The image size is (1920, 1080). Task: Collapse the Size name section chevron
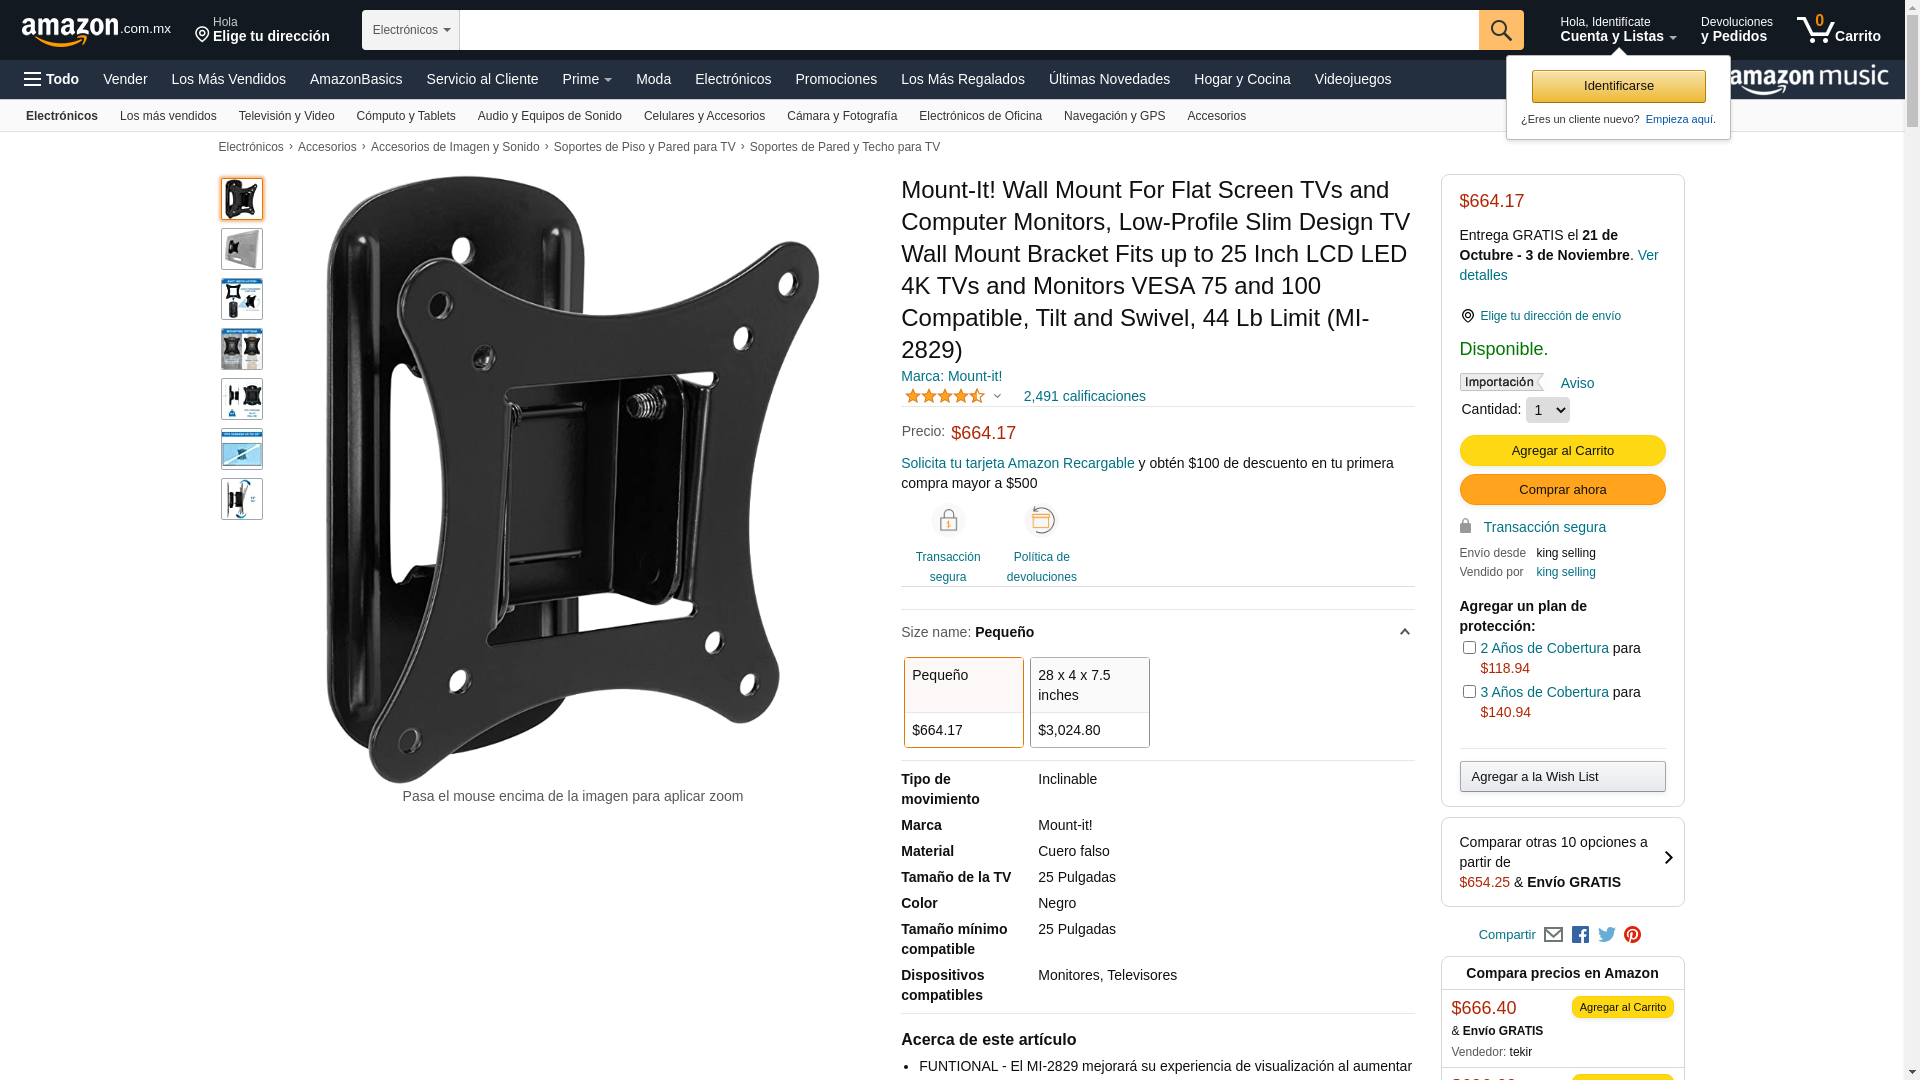(x=1404, y=632)
